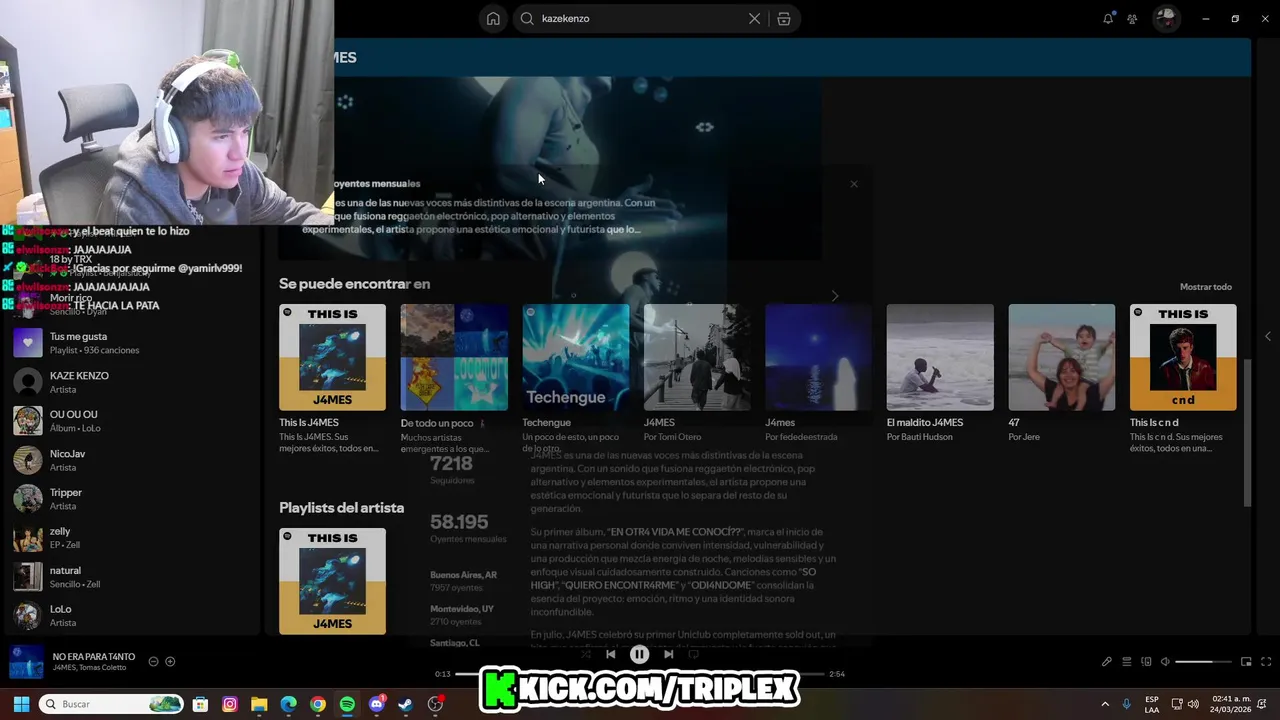Open Windows Start menu

coord(21,704)
